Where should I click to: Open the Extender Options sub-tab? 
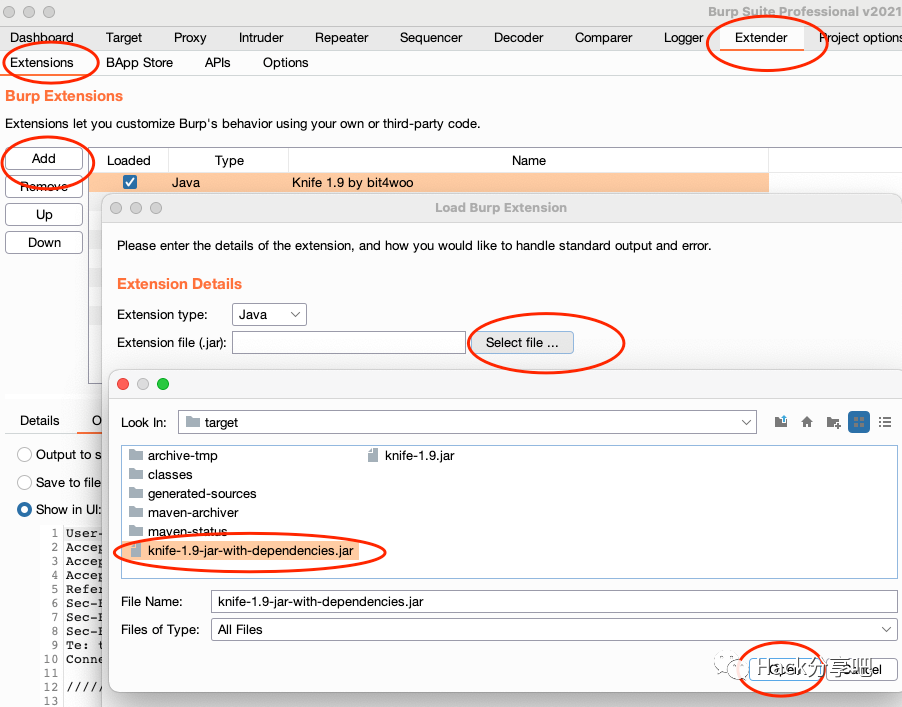pyautogui.click(x=285, y=63)
